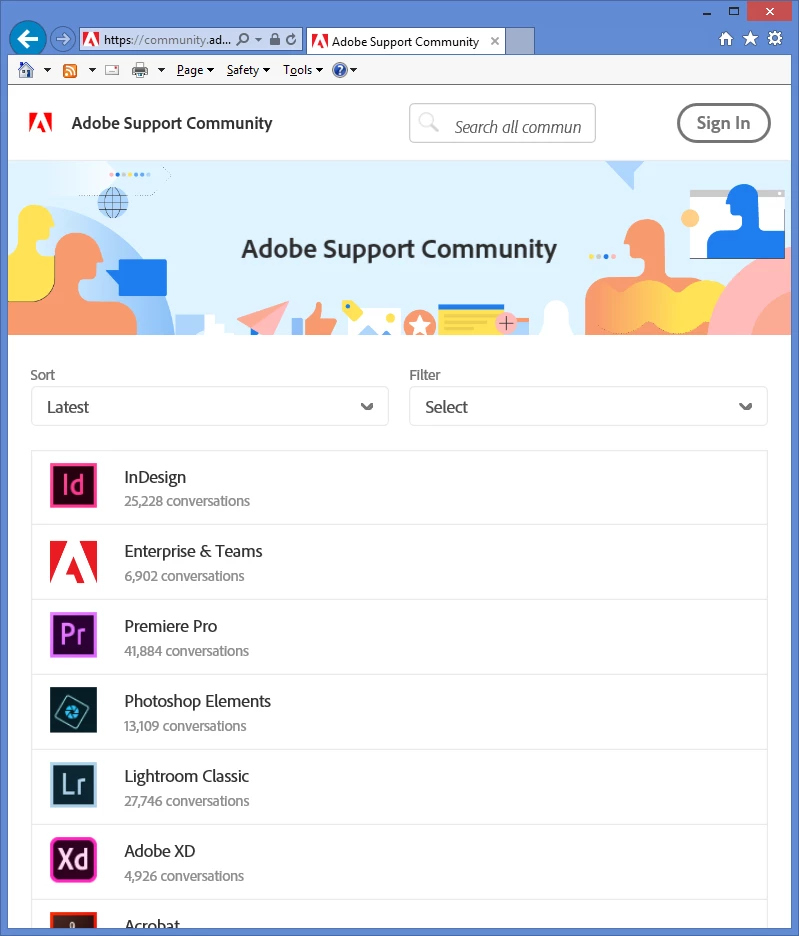Open the Lightroom Classic community
This screenshot has width=799, height=936.
(x=186, y=776)
